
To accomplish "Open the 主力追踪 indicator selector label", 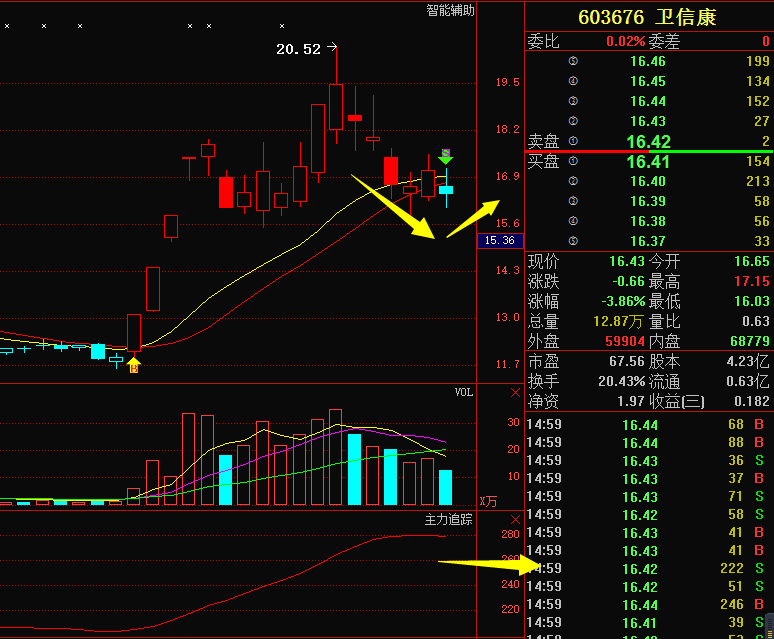I will pyautogui.click(x=449, y=519).
